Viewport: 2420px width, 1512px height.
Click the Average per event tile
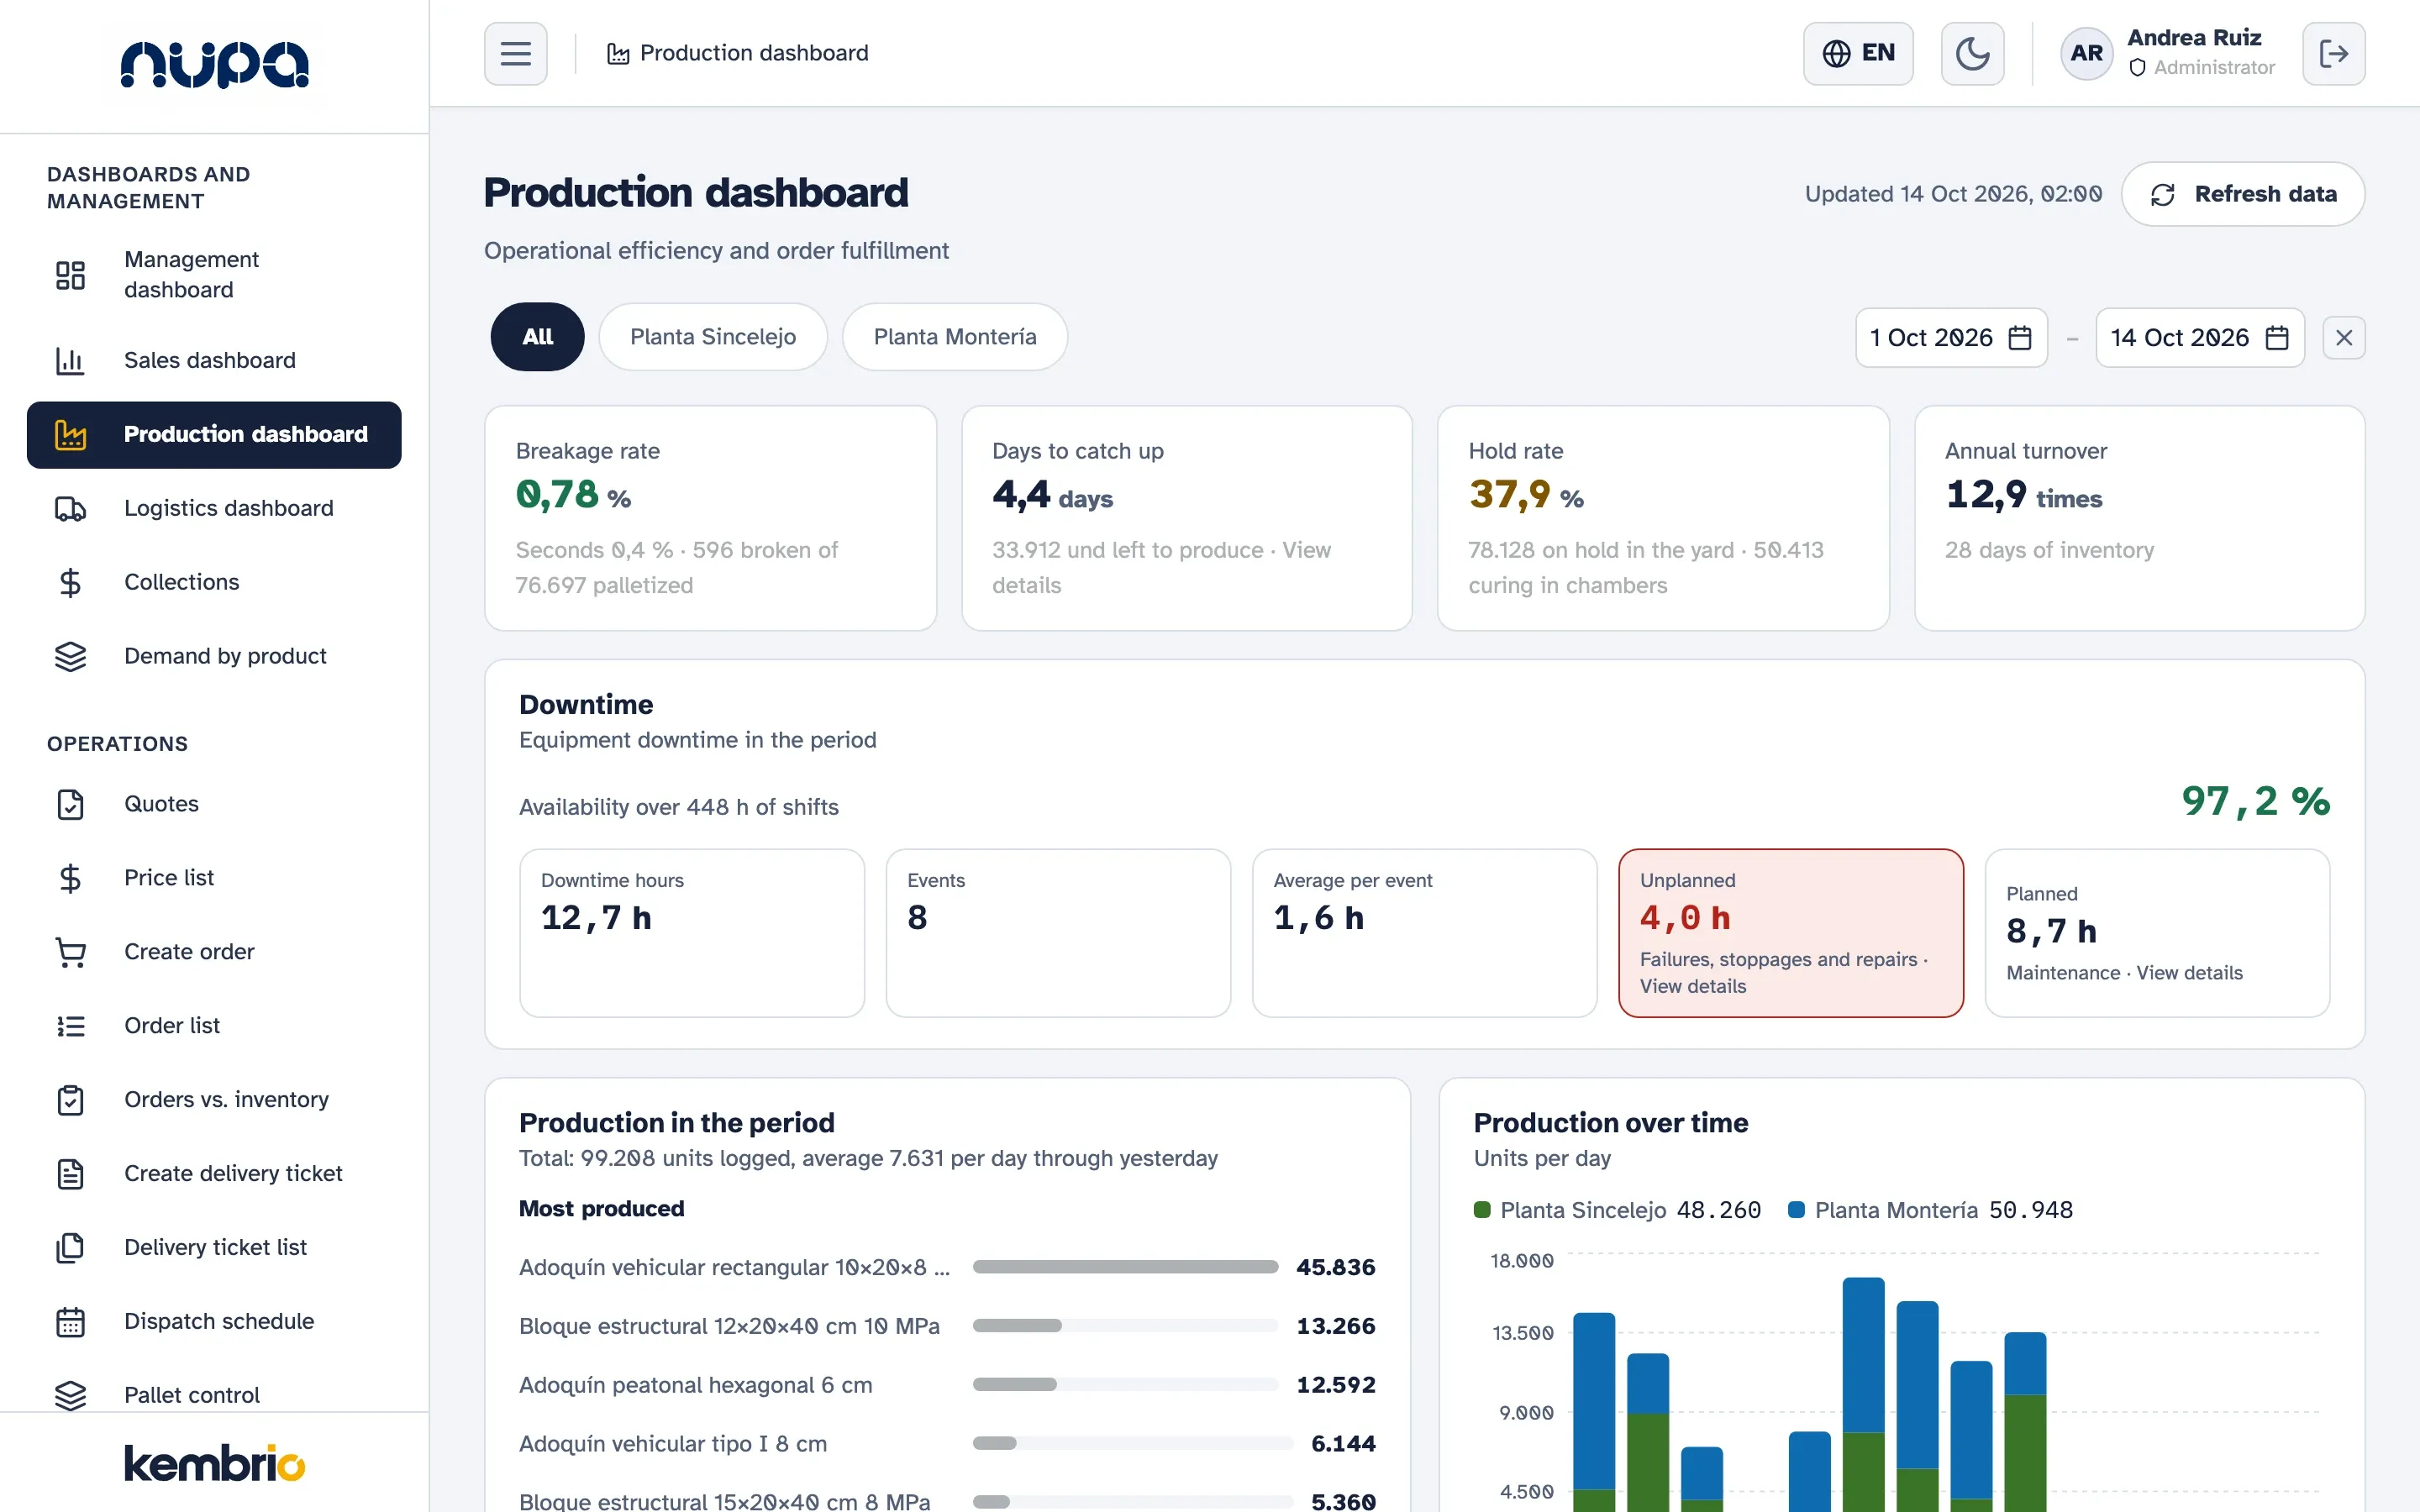1424,933
